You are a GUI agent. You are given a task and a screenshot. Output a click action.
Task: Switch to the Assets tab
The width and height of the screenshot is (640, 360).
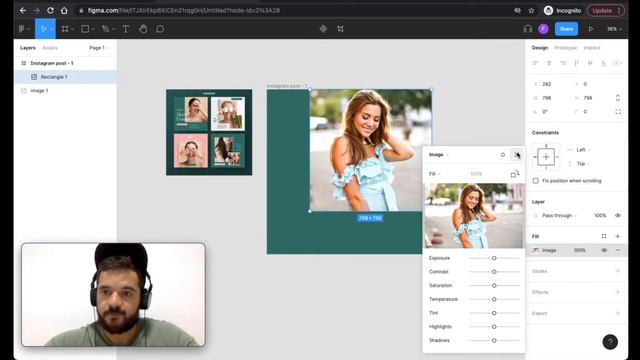(x=50, y=48)
